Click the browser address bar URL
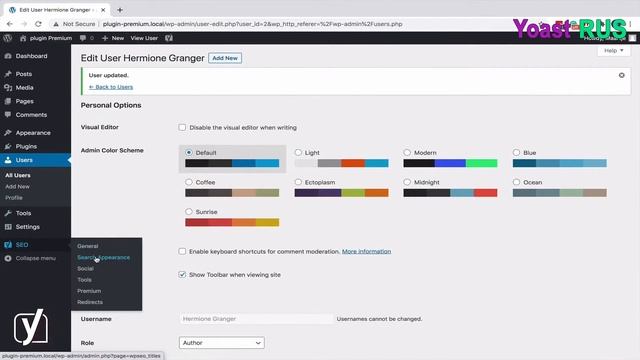 point(252,24)
